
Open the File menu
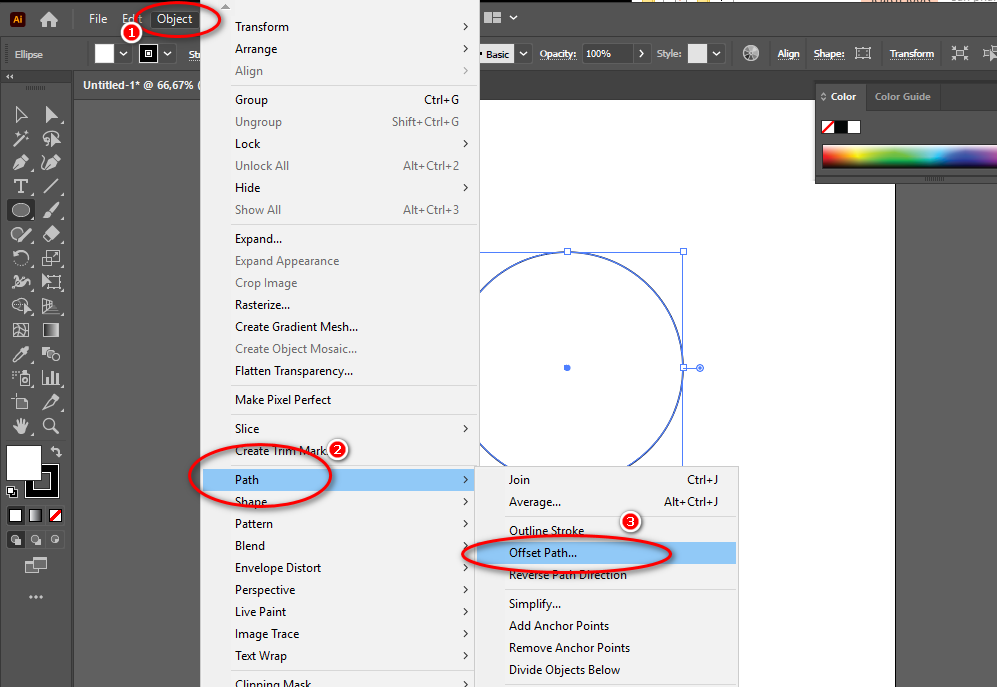coord(98,19)
